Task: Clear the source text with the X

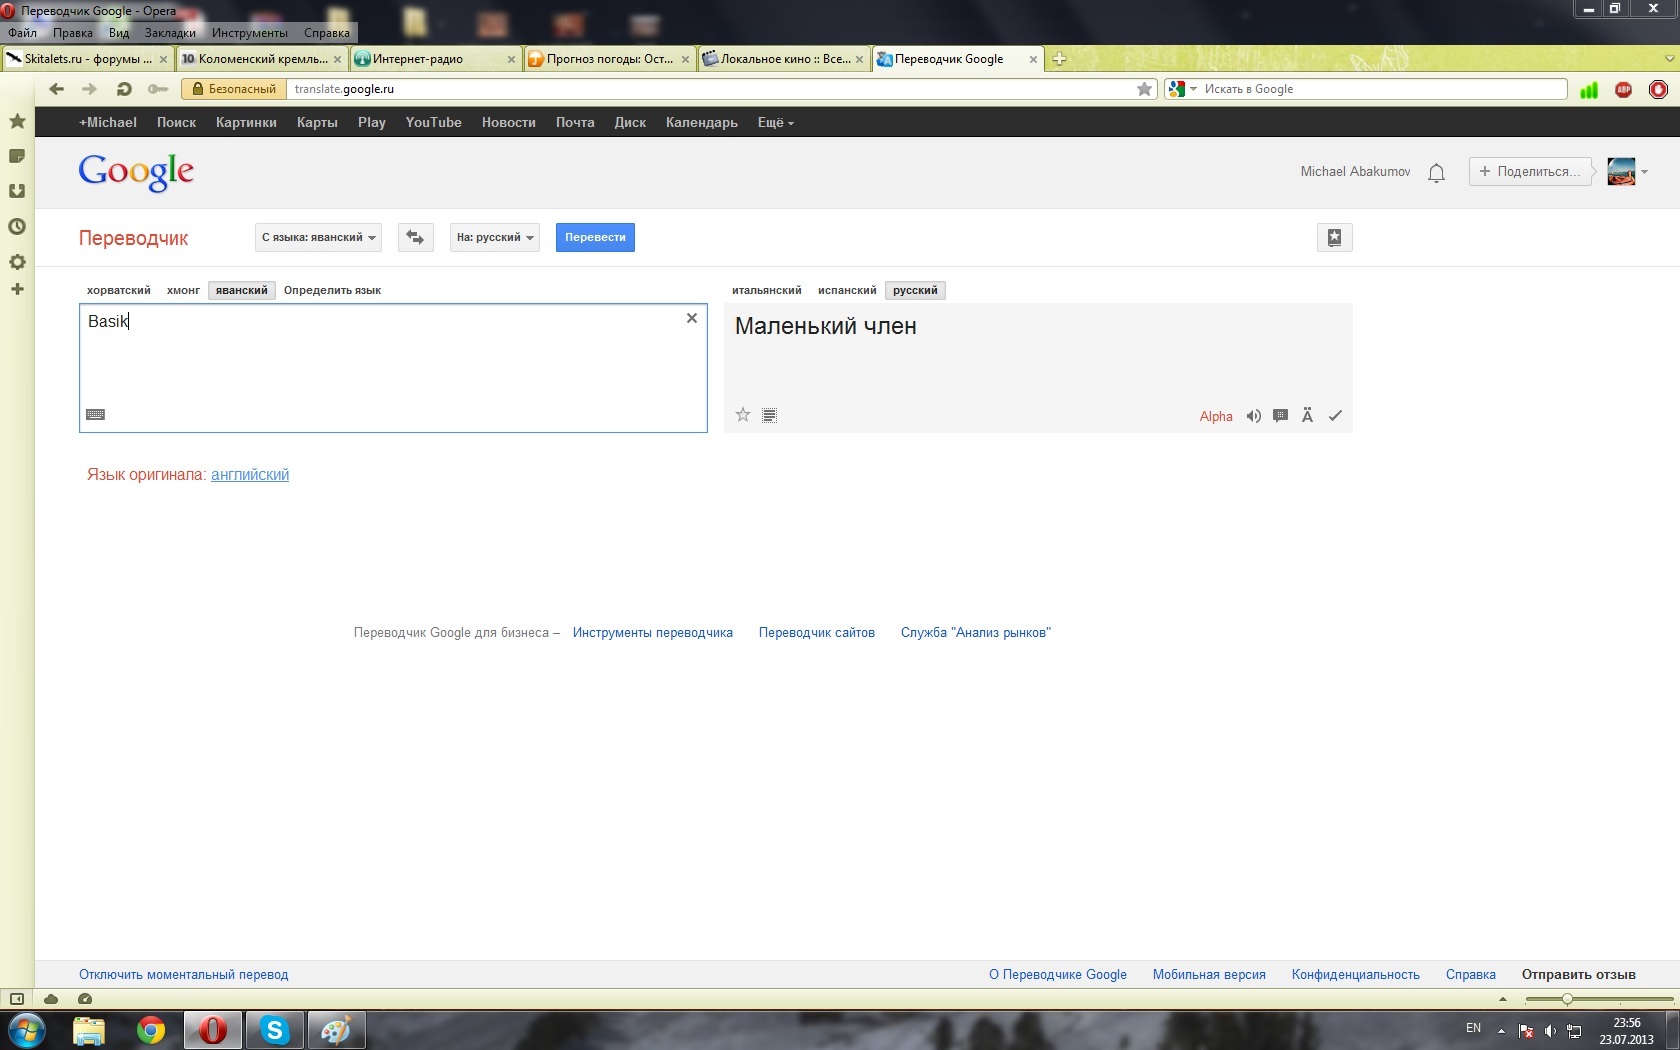Action: [x=691, y=318]
